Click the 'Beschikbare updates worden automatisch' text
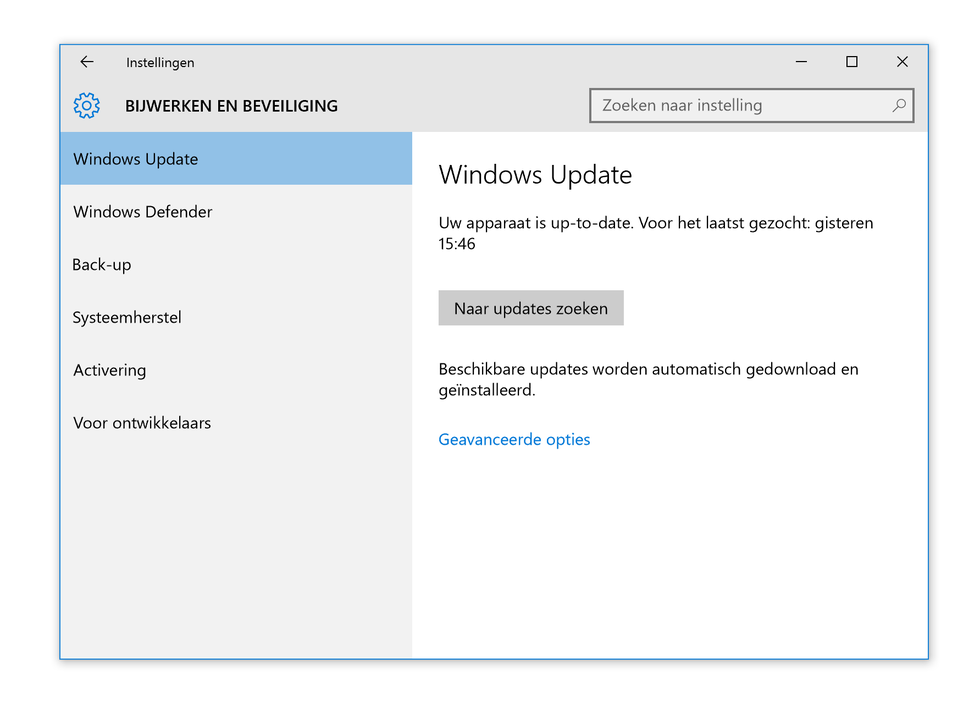Viewport: 980px width, 713px height. pos(648,379)
